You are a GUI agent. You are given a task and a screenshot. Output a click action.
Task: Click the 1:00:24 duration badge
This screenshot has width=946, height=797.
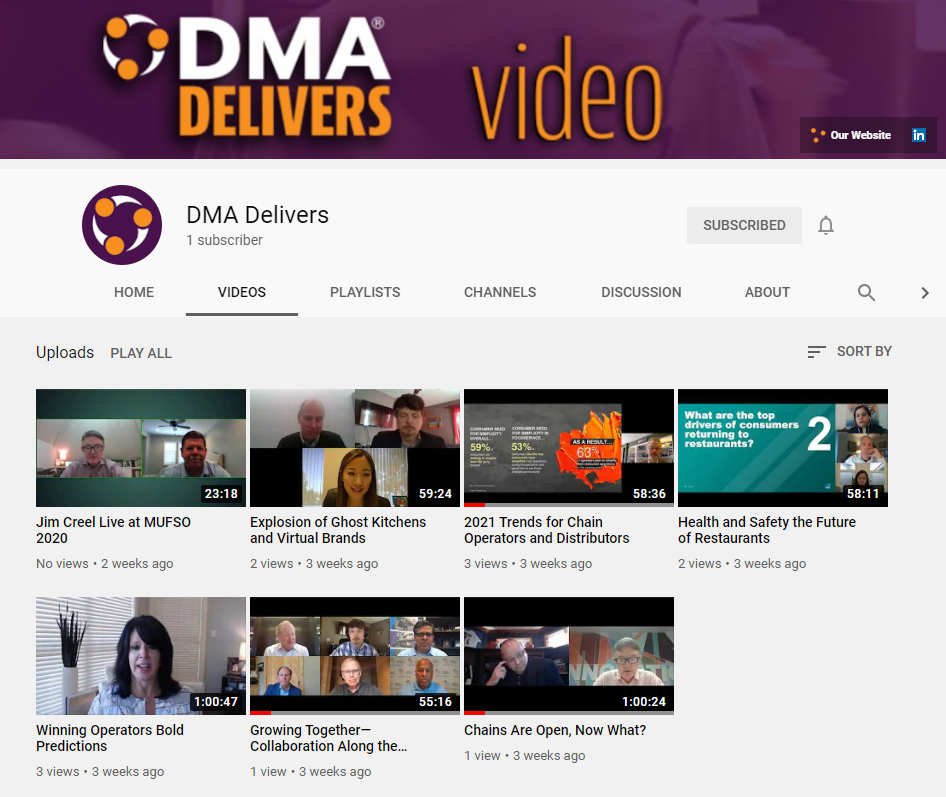[644, 702]
